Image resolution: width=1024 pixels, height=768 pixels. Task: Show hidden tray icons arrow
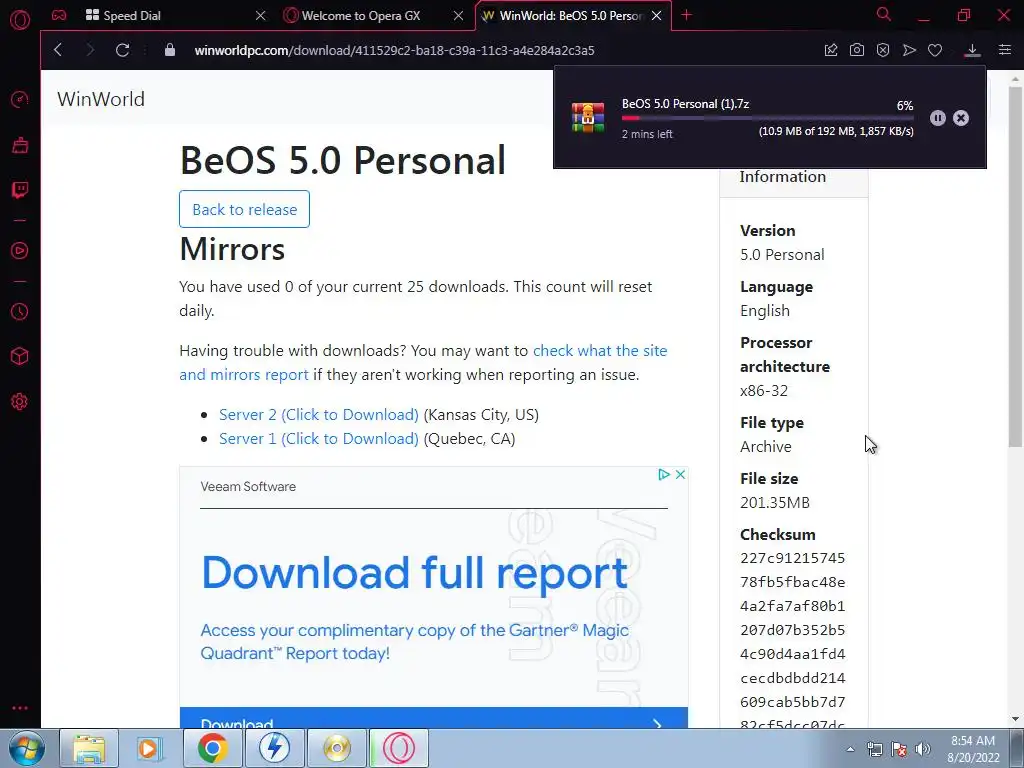[x=850, y=749]
